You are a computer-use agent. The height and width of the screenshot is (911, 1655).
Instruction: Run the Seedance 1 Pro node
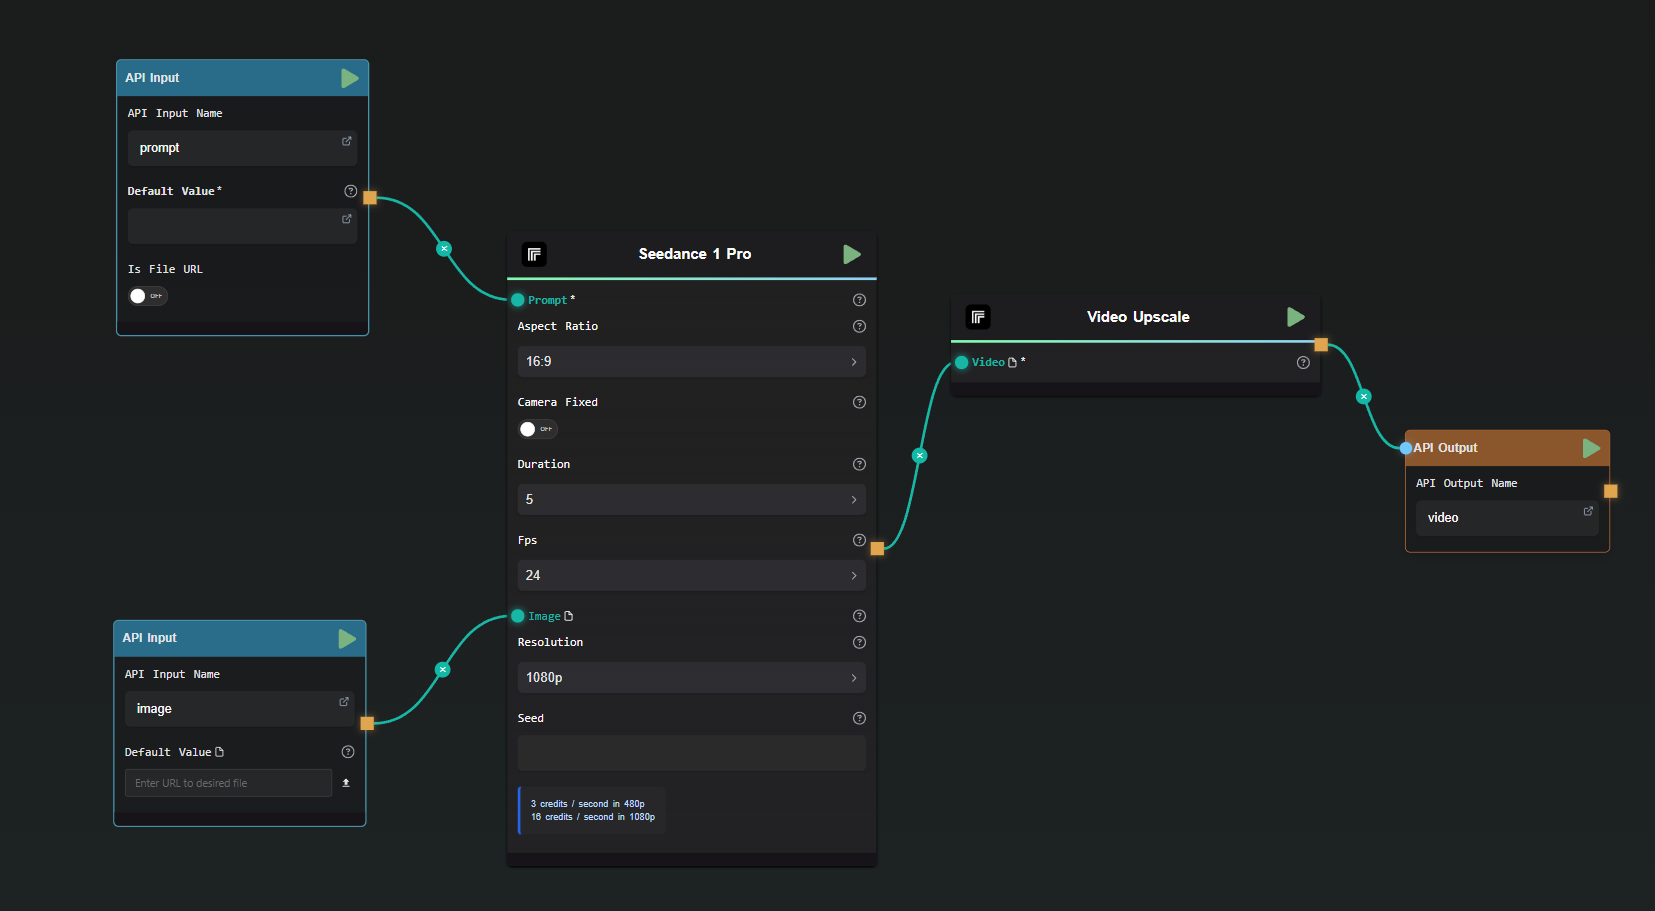(851, 254)
